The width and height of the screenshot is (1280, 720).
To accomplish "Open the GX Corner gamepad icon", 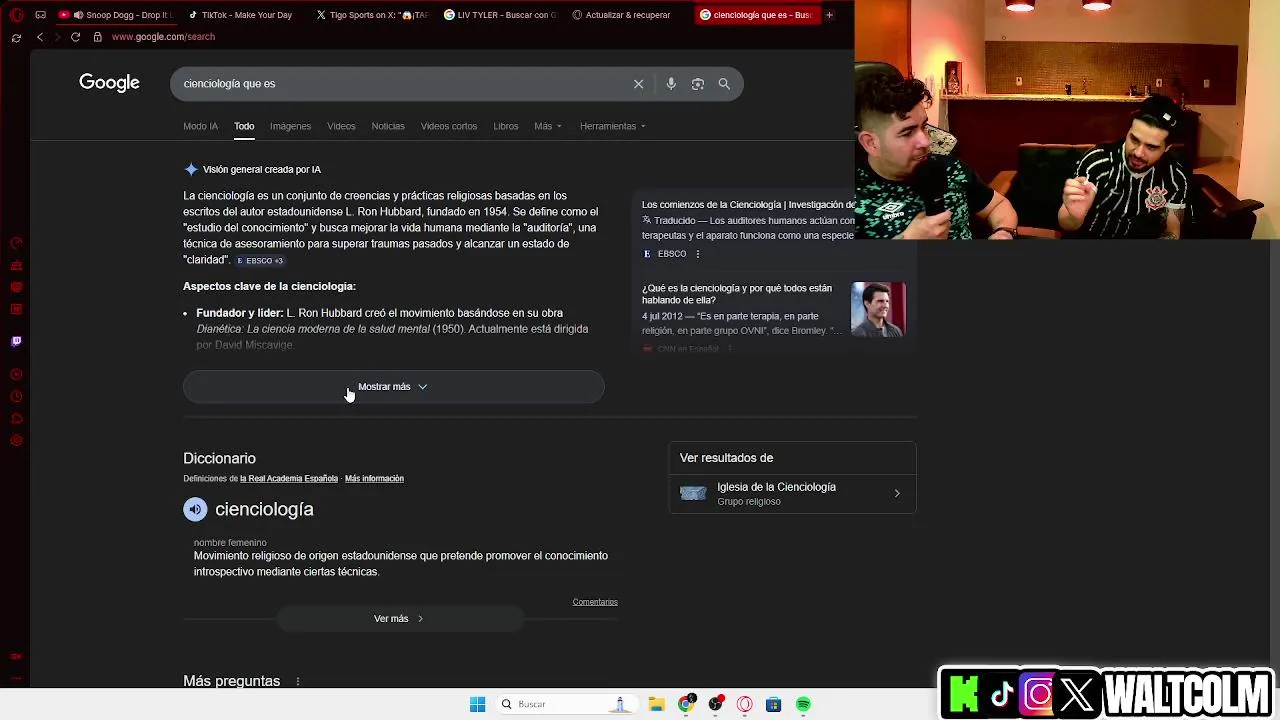I will point(40,15).
